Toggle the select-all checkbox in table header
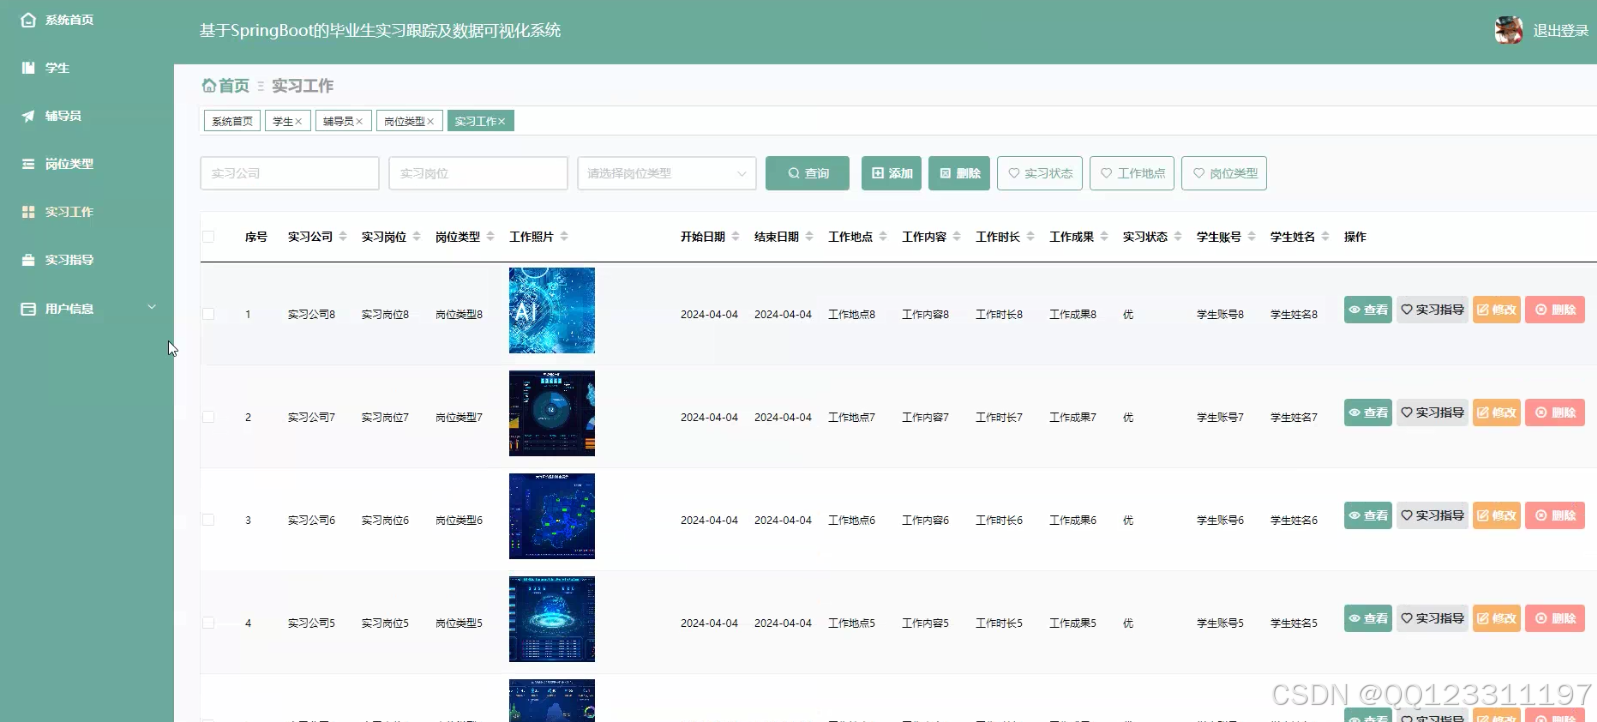The image size is (1597, 722). (208, 237)
